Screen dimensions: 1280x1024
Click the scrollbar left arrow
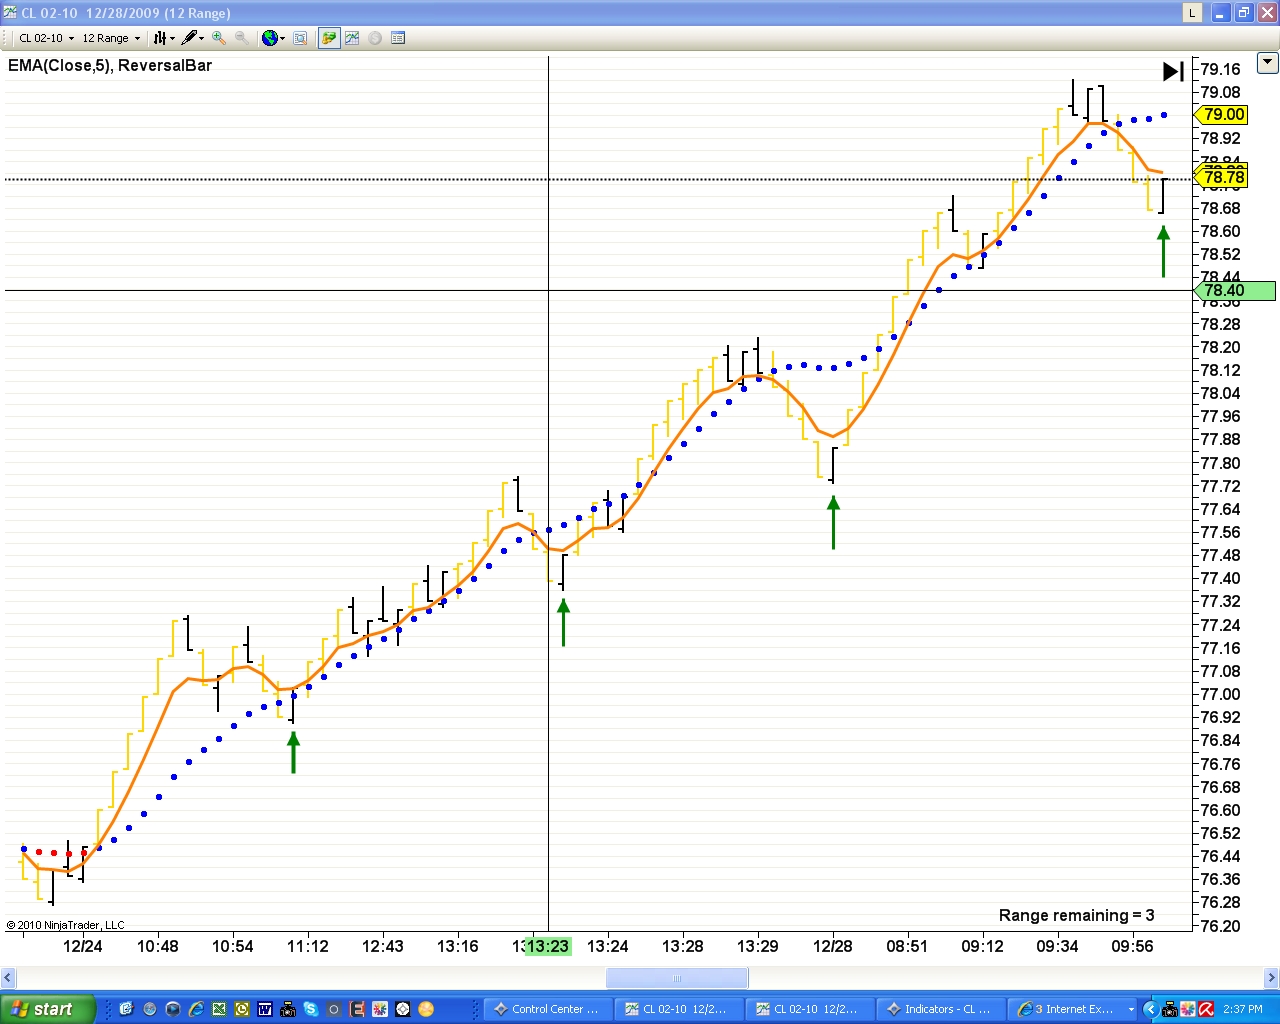[8, 978]
